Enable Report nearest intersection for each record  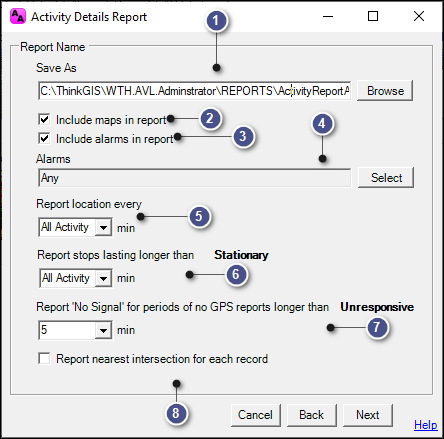click(x=44, y=359)
